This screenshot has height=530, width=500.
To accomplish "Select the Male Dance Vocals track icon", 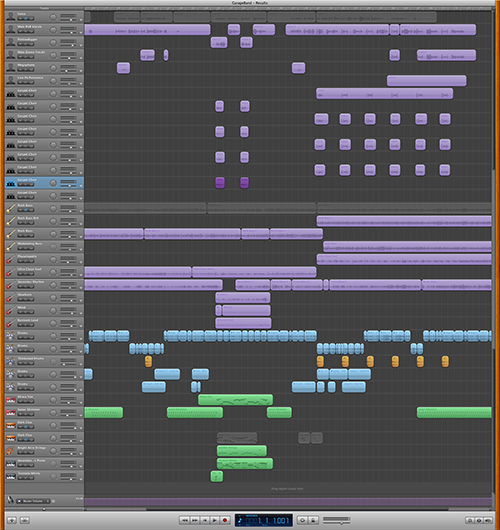I will (11, 55).
